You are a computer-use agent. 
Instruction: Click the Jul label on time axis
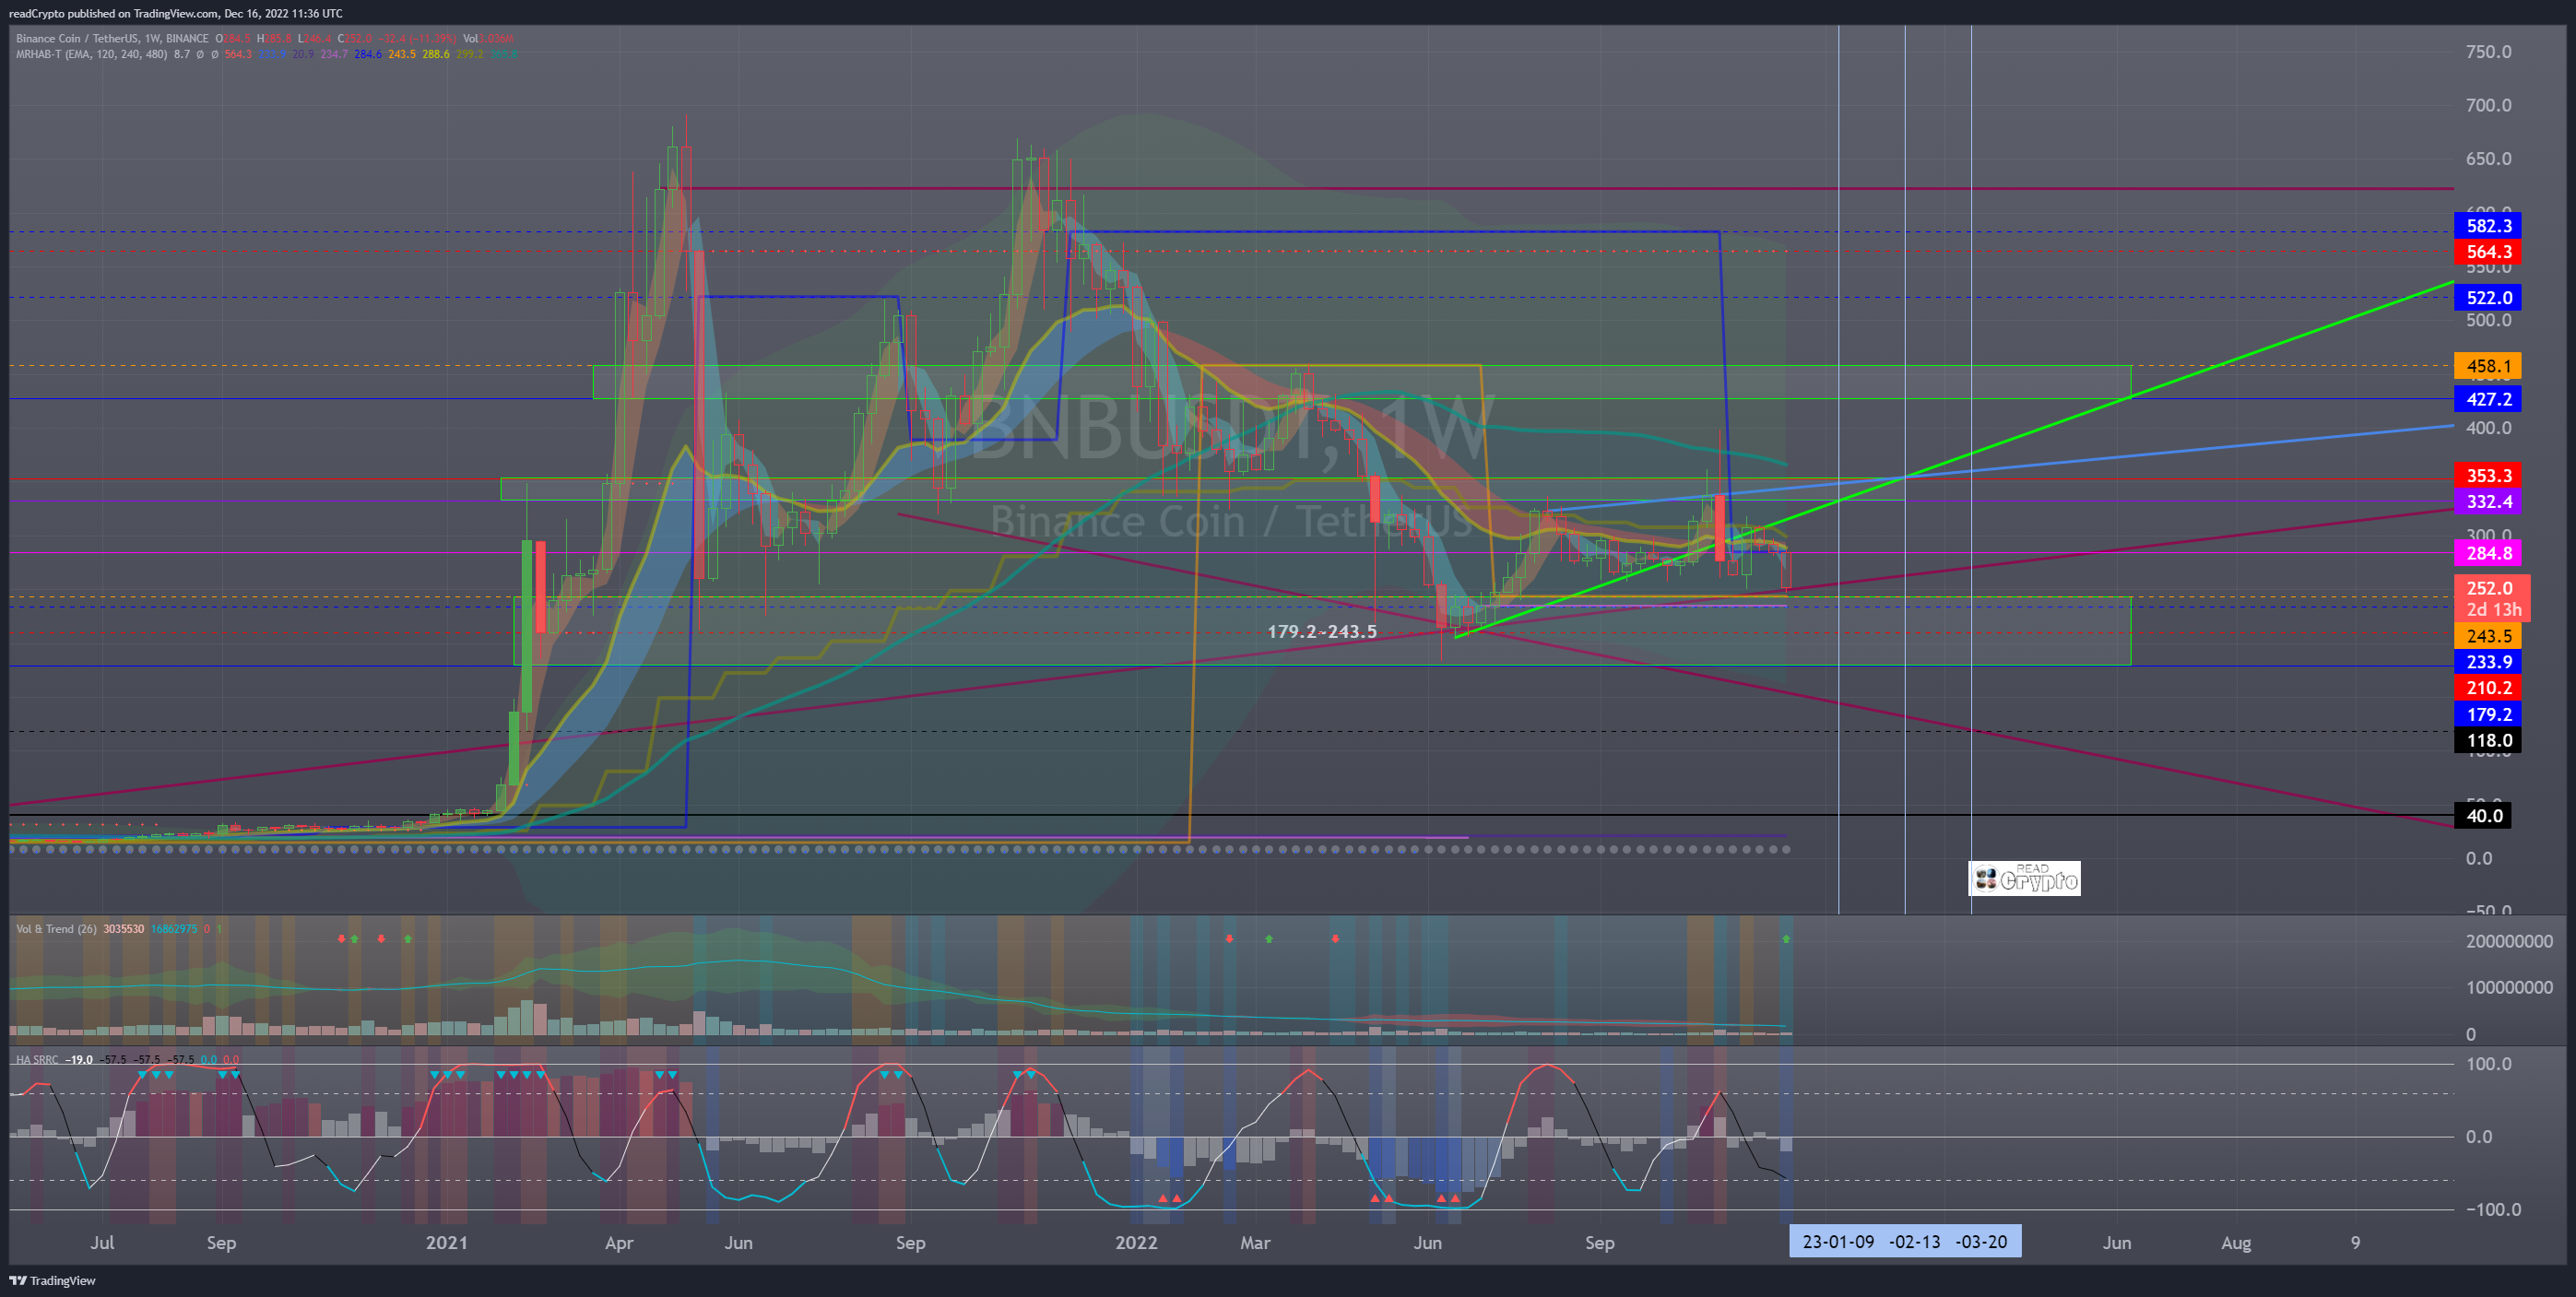102,1243
